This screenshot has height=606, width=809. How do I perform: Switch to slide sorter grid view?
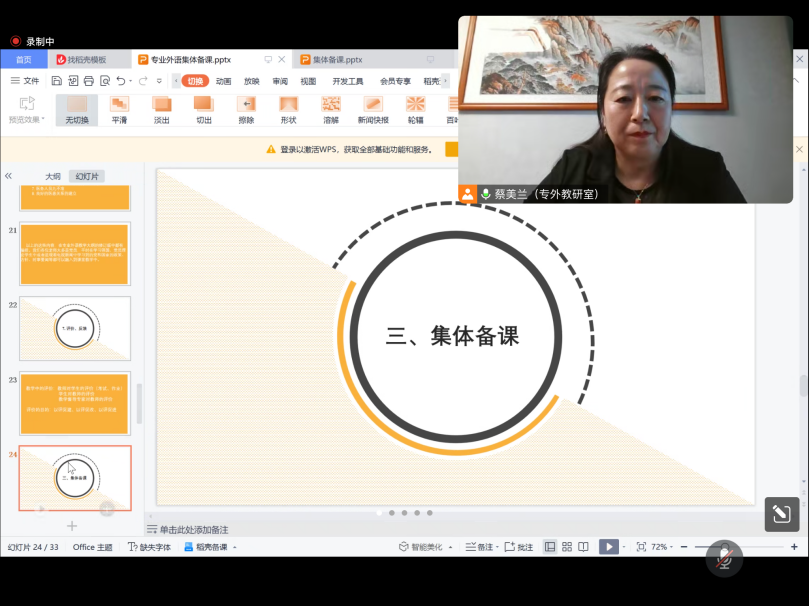567,547
